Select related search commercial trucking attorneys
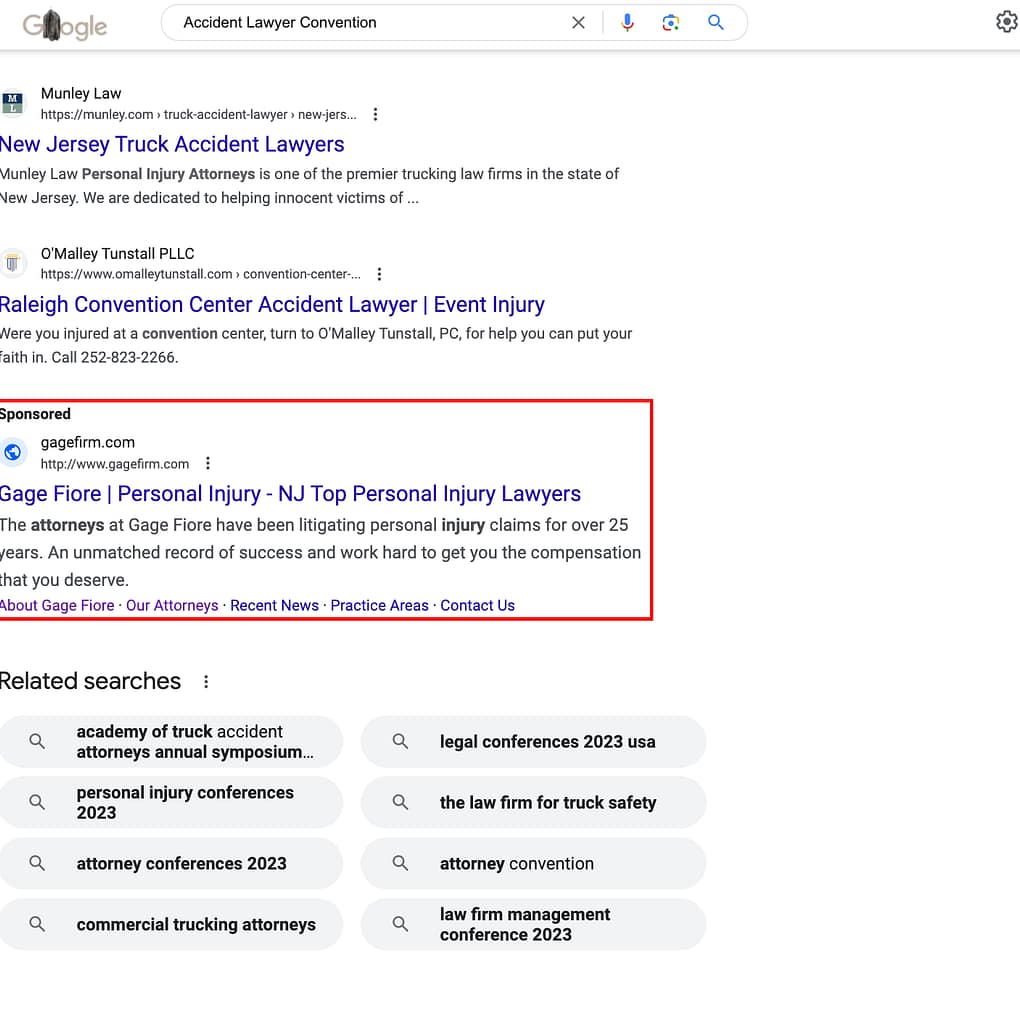 170,924
